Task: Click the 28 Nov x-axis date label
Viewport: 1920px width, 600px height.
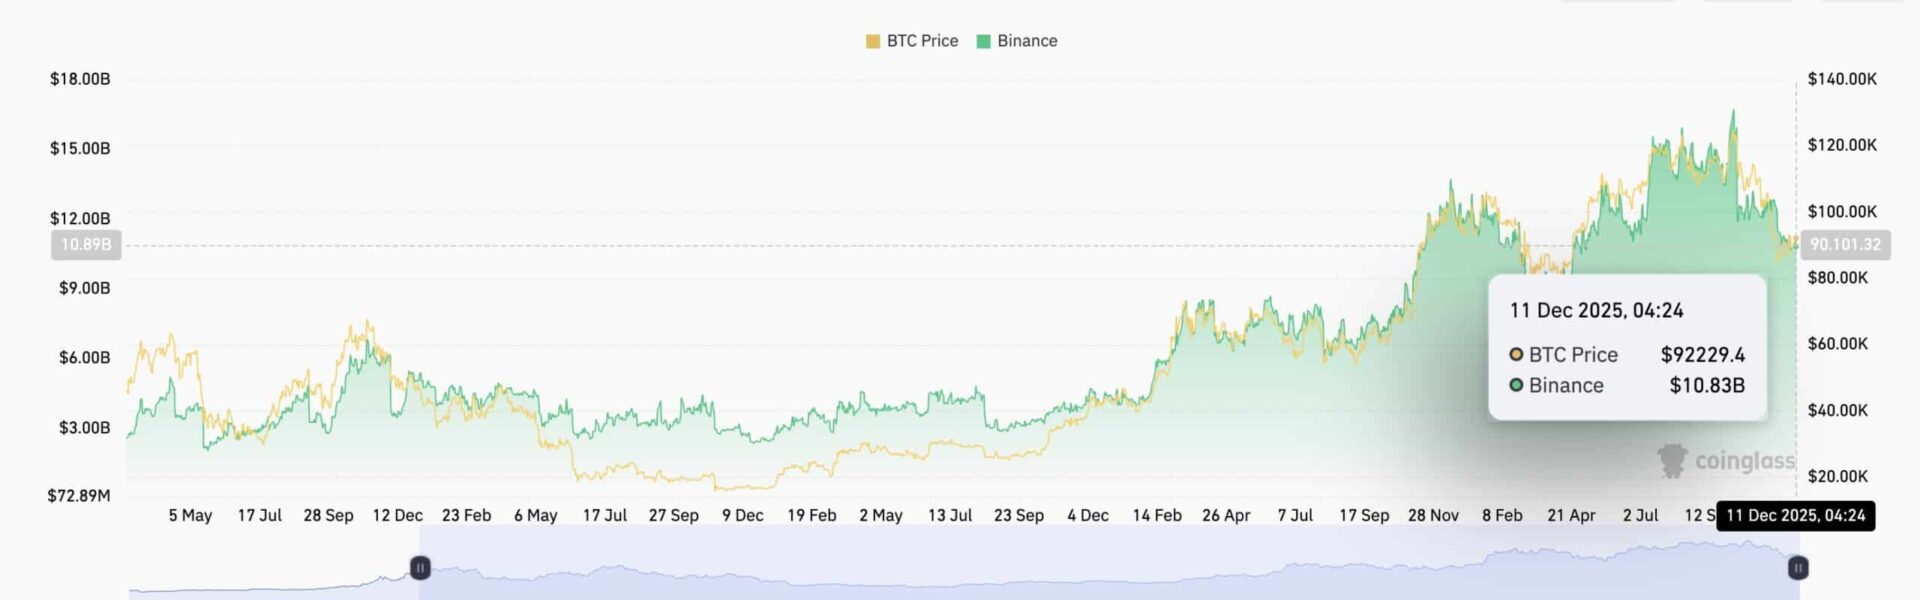Action: [1433, 516]
